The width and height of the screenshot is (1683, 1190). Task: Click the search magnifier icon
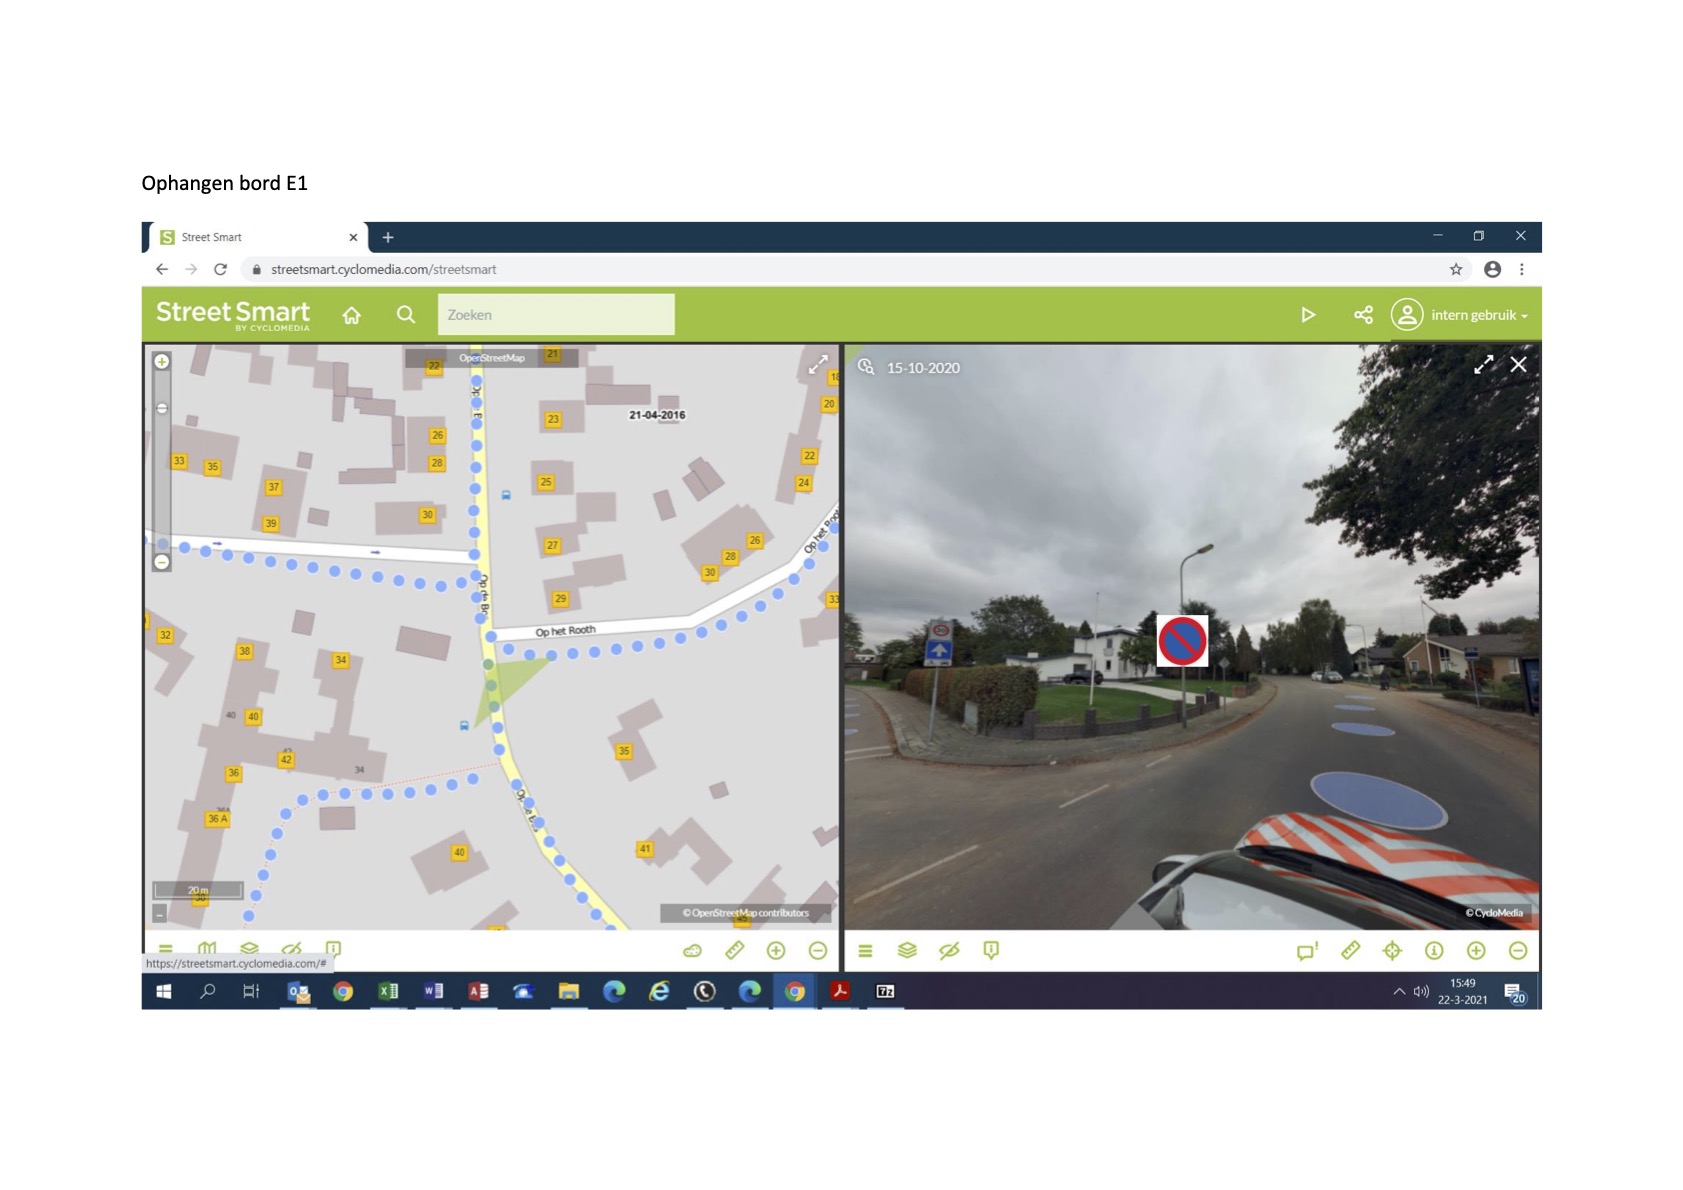tap(405, 315)
